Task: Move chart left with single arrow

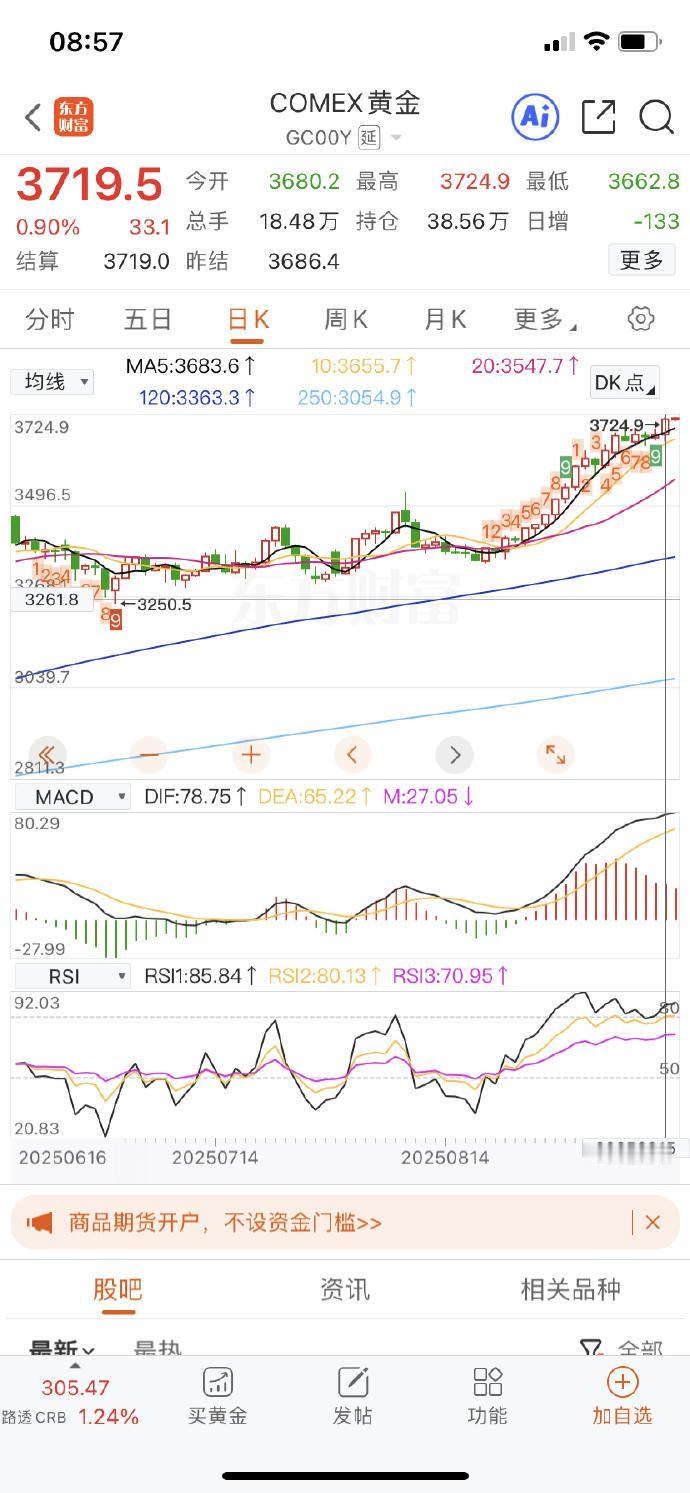Action: (x=352, y=754)
